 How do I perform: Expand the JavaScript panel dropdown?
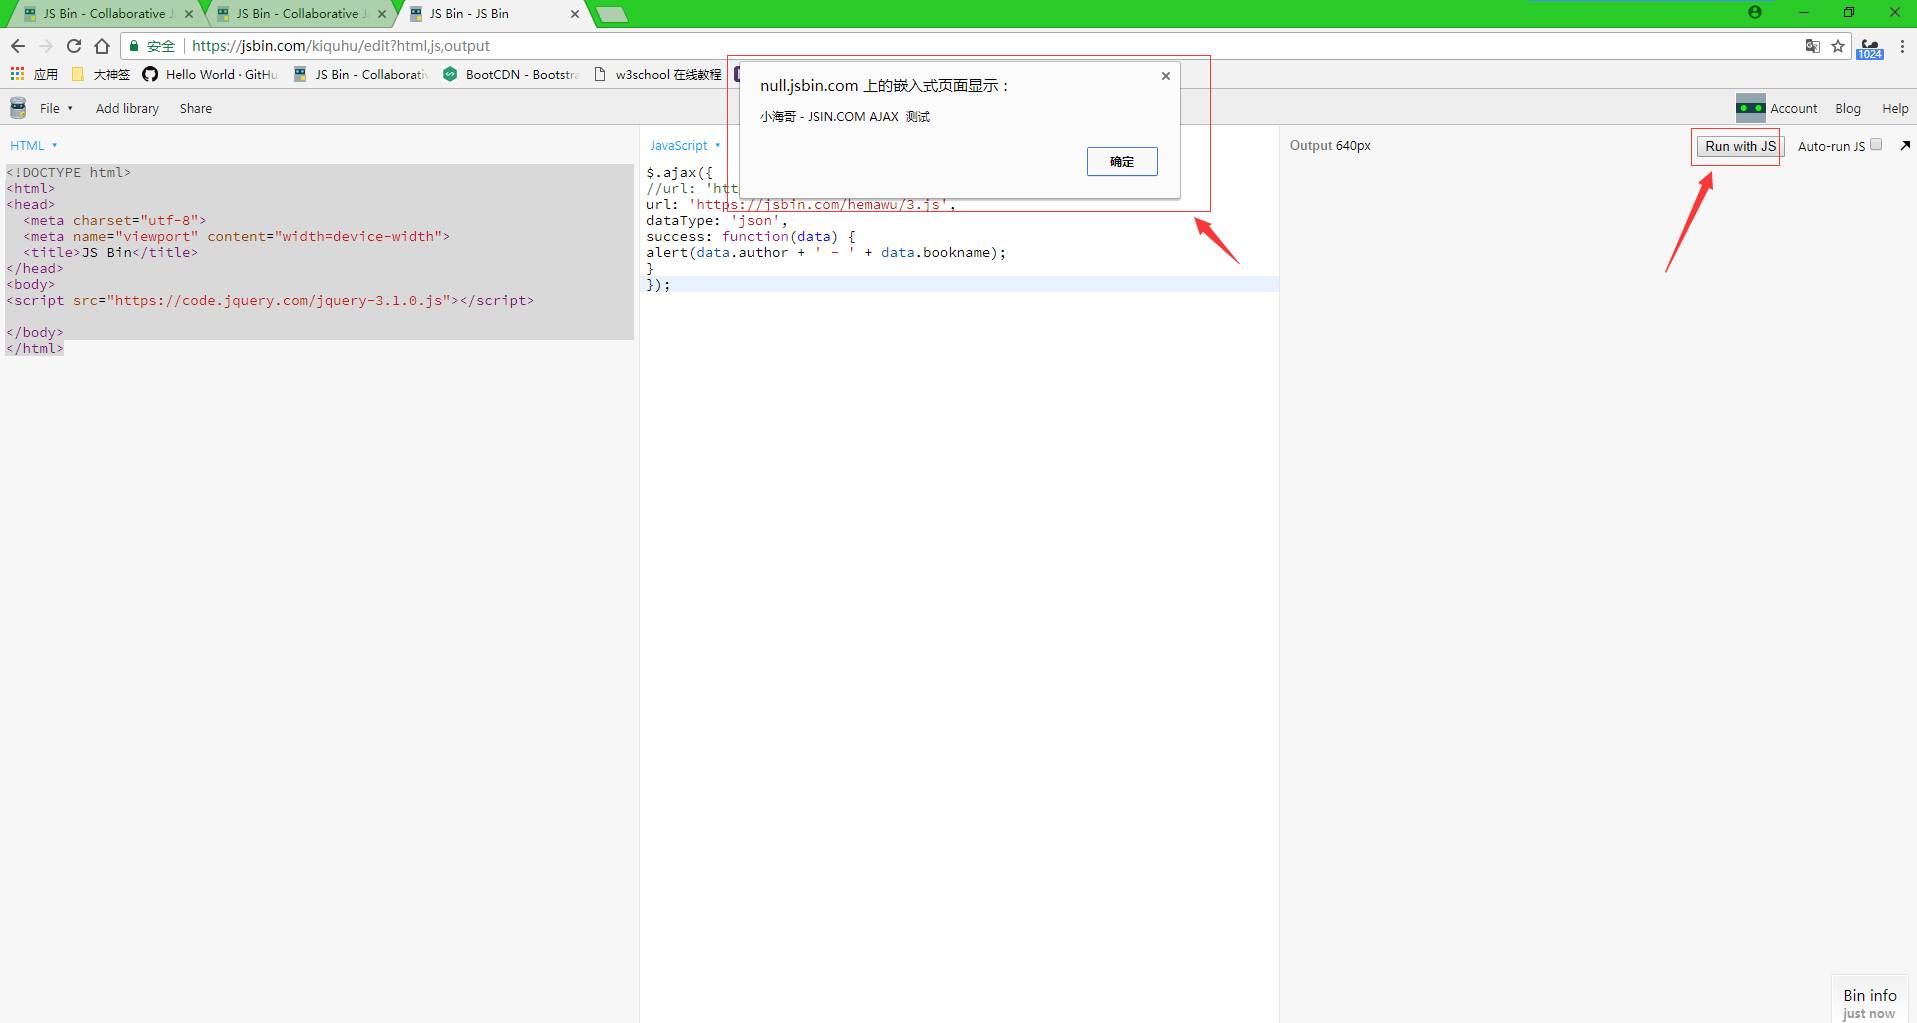[x=685, y=145]
